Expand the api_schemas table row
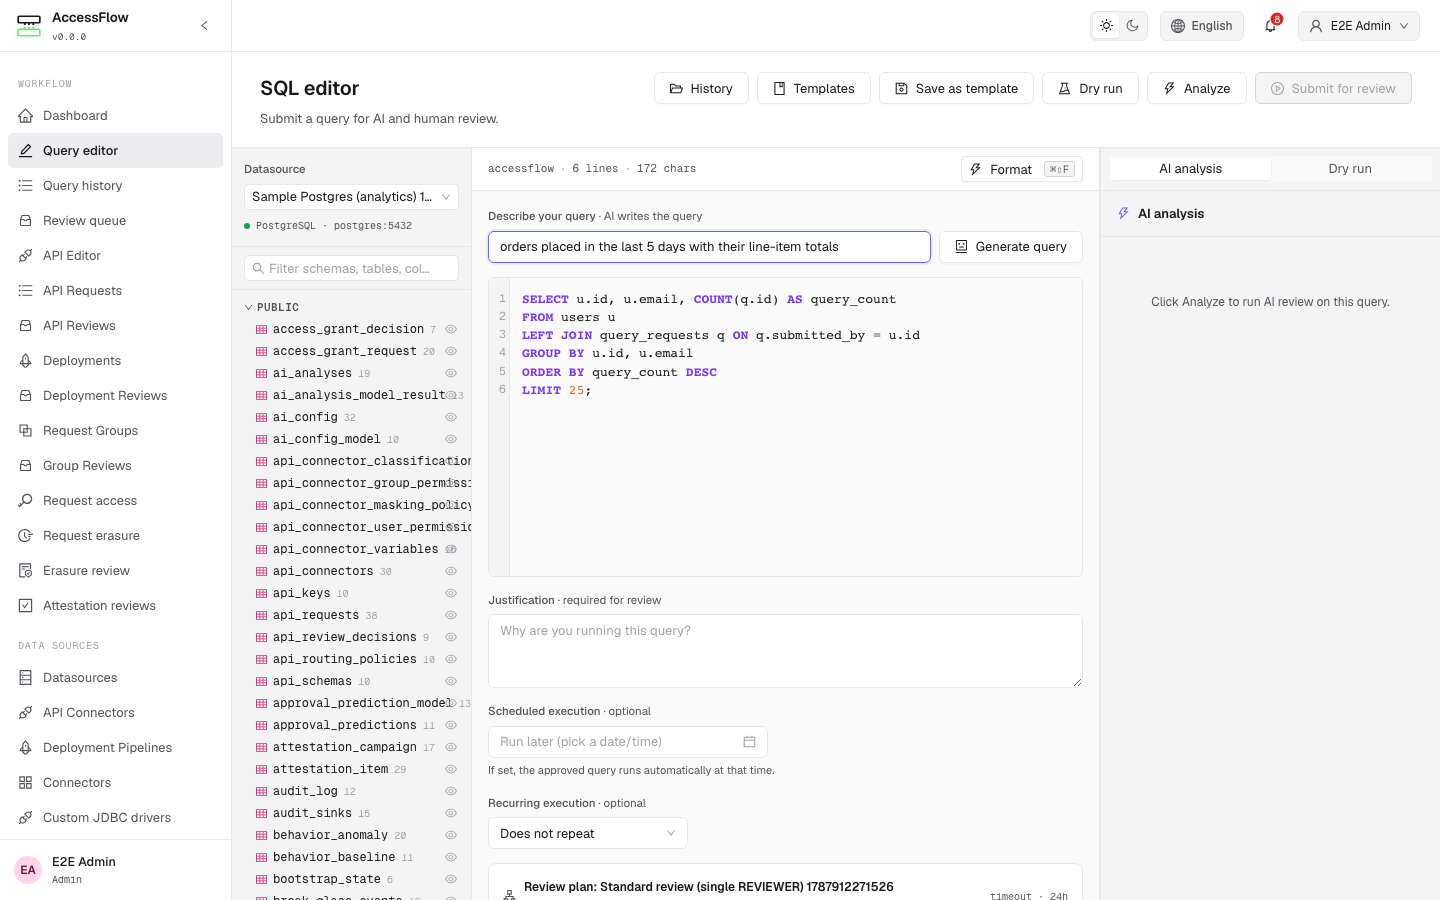Screen dimensions: 1440x900 click(x=351, y=681)
